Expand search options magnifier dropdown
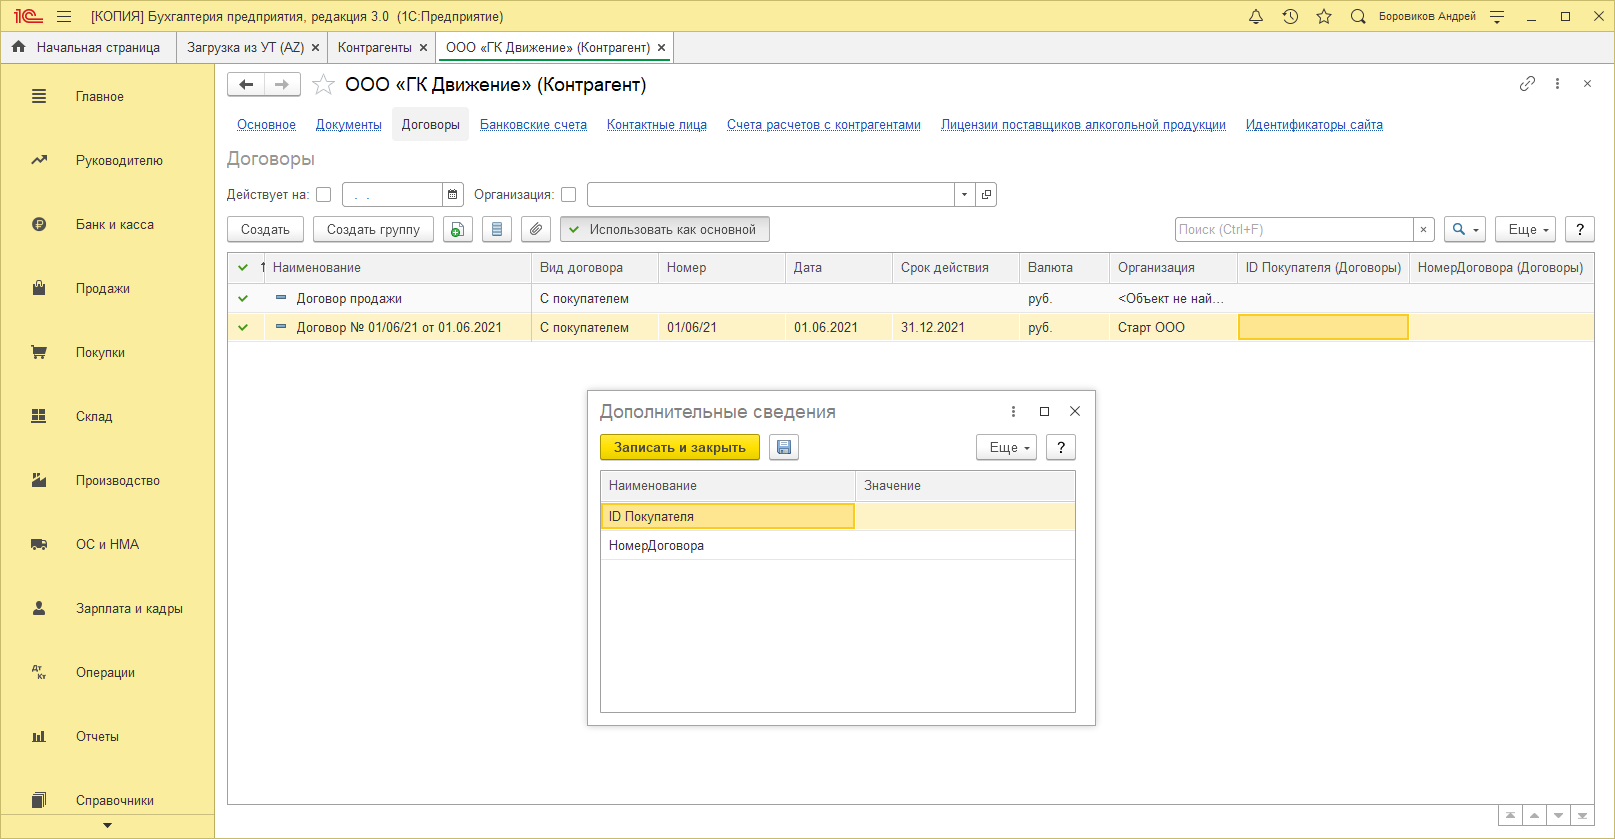Viewport: 1615px width, 839px height. point(1464,229)
